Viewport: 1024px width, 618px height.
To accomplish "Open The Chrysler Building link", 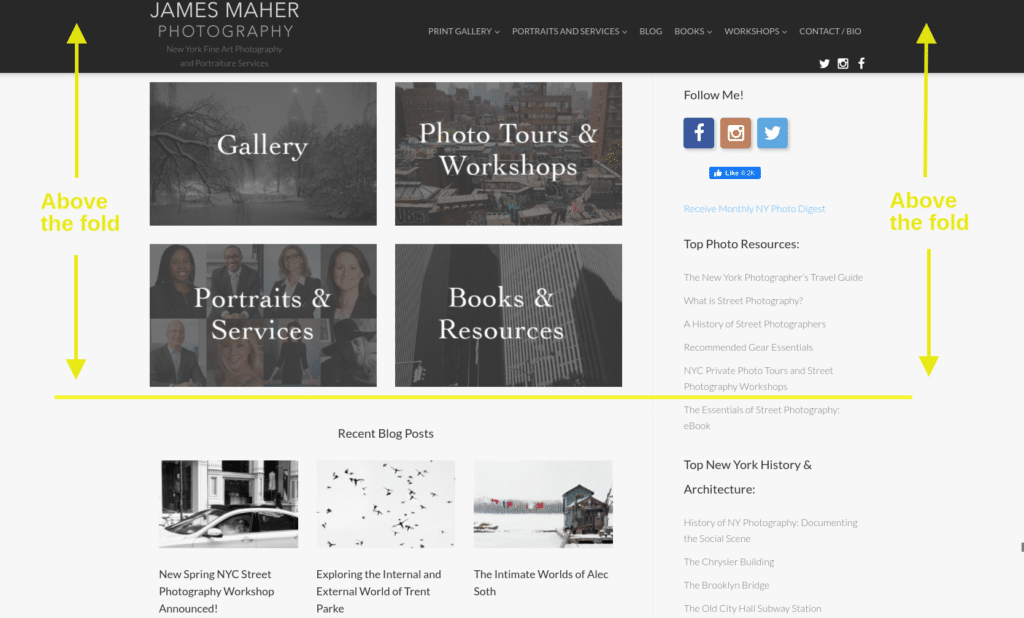I will 729,562.
